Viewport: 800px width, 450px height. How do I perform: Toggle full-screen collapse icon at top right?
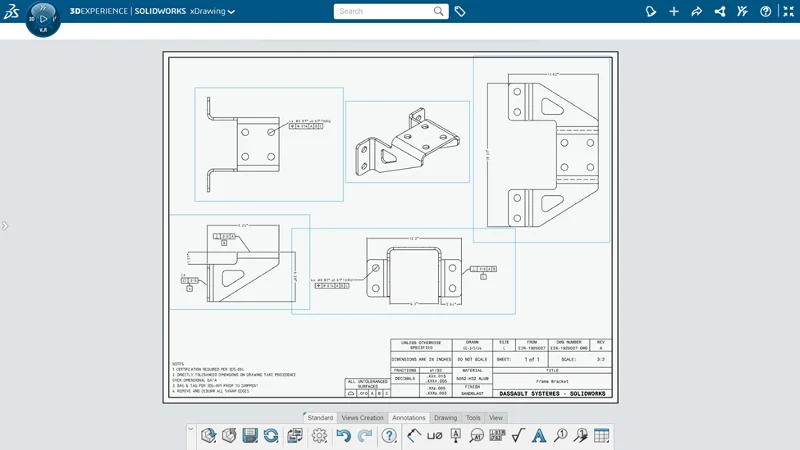coord(787,12)
